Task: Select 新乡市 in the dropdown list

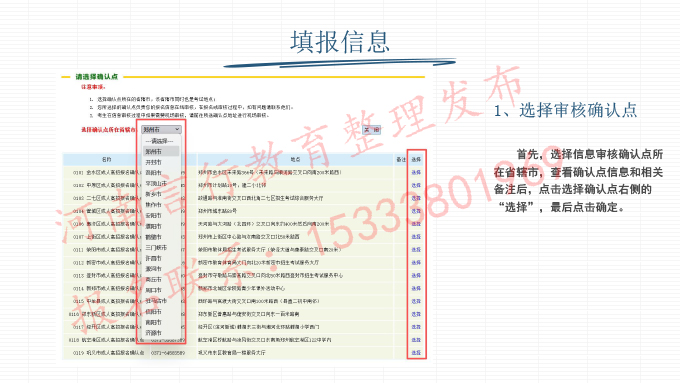Action: [153, 194]
